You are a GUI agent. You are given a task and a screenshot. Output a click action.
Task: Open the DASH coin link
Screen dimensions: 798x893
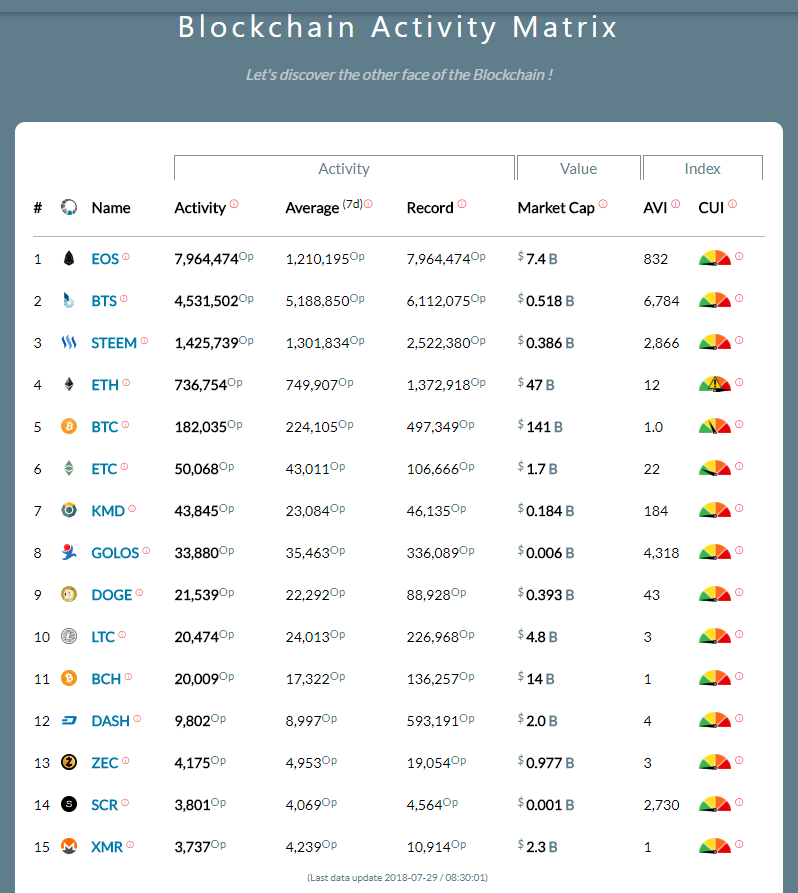pos(110,721)
